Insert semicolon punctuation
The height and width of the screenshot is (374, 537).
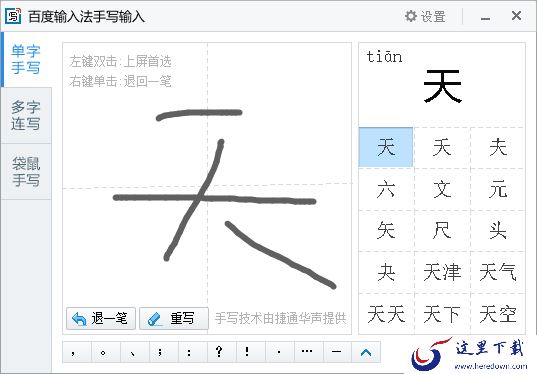(x=164, y=352)
